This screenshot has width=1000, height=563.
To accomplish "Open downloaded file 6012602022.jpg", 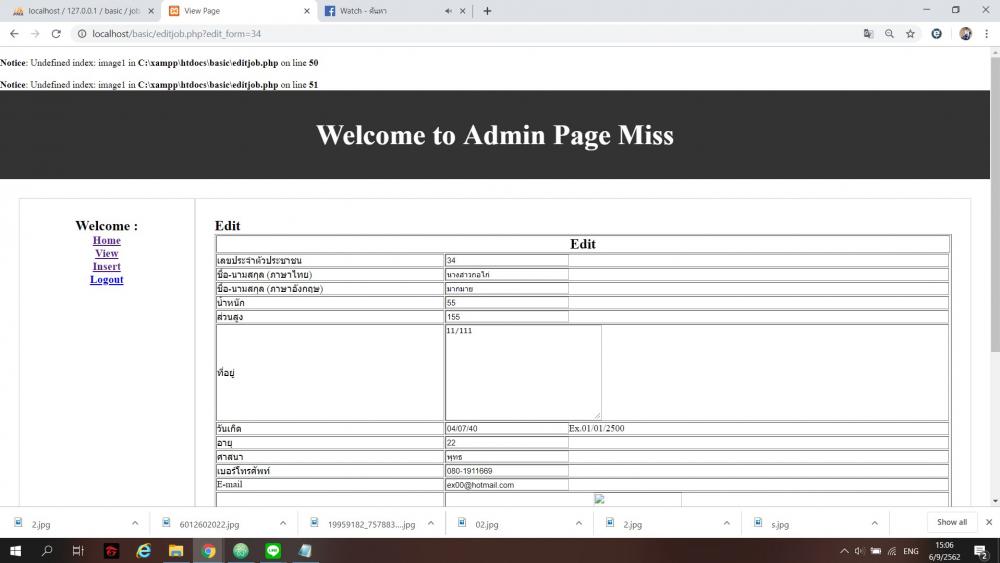I will 209,524.
